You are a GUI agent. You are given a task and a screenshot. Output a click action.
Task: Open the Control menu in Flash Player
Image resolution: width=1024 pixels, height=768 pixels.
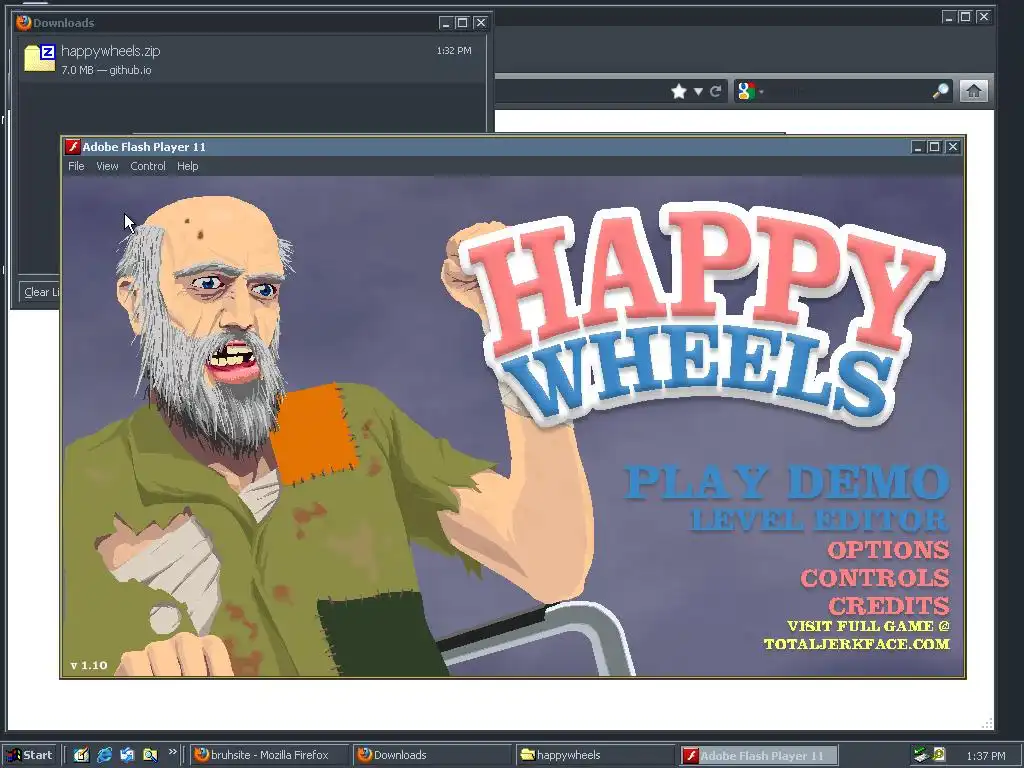tap(148, 166)
